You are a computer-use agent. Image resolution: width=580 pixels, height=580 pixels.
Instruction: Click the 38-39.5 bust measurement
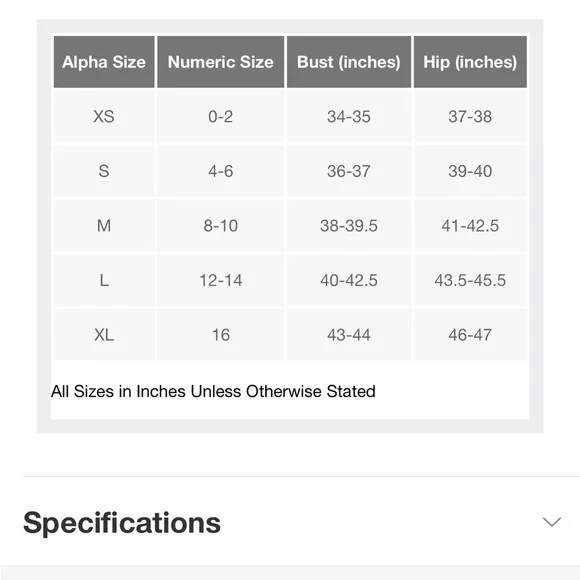(349, 226)
